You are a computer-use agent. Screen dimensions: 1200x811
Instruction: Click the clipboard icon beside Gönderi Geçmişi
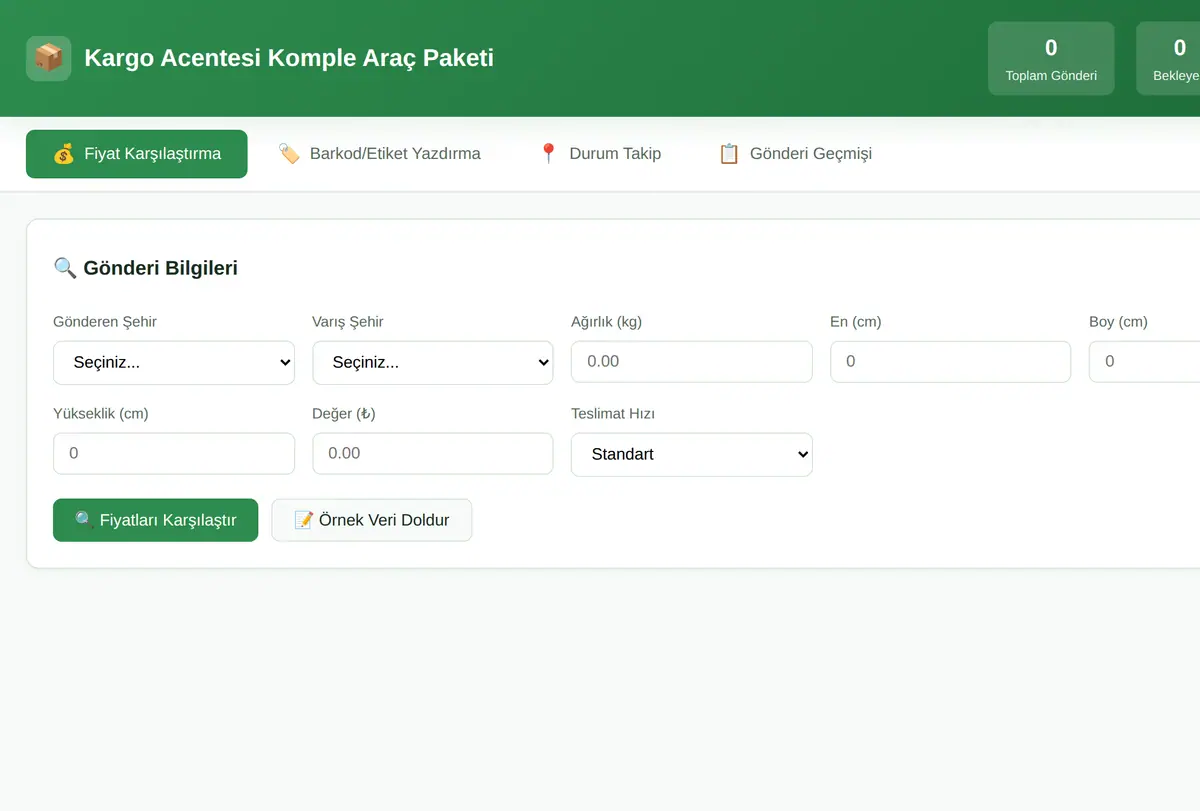(729, 154)
